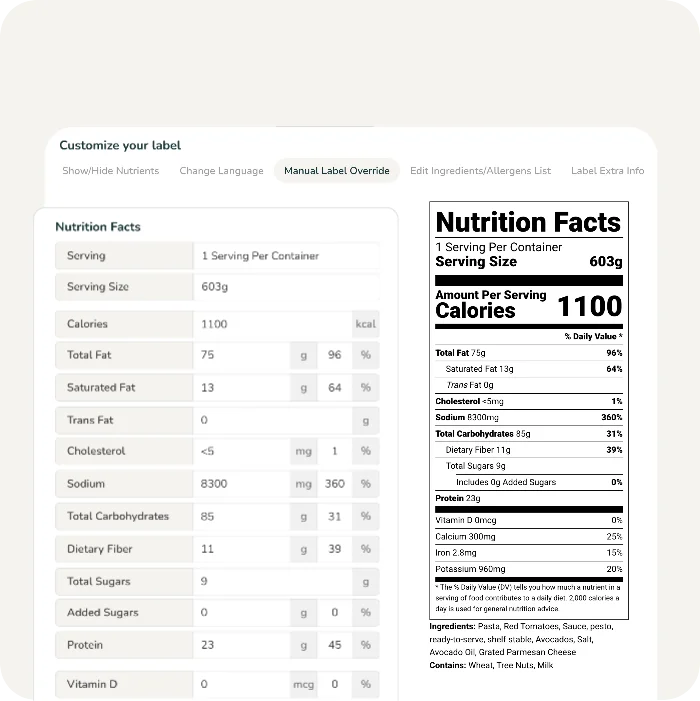The image size is (700, 701).
Task: Edit the Vitamin D mcg field
Action: click(241, 684)
